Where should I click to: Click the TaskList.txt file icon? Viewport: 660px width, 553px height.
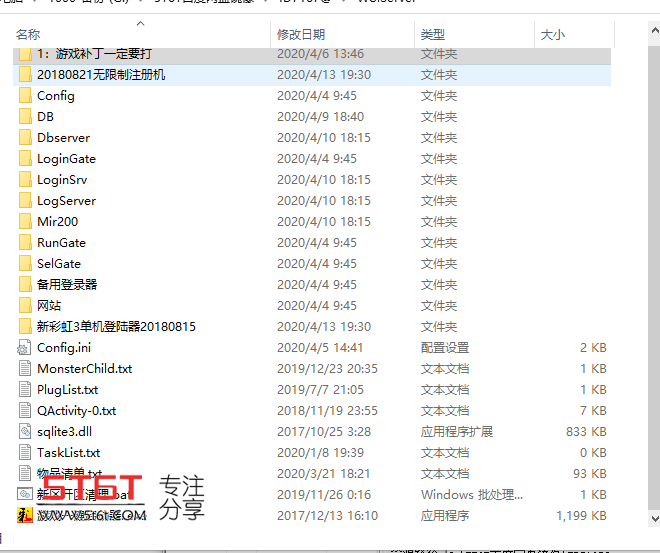pyautogui.click(x=25, y=453)
